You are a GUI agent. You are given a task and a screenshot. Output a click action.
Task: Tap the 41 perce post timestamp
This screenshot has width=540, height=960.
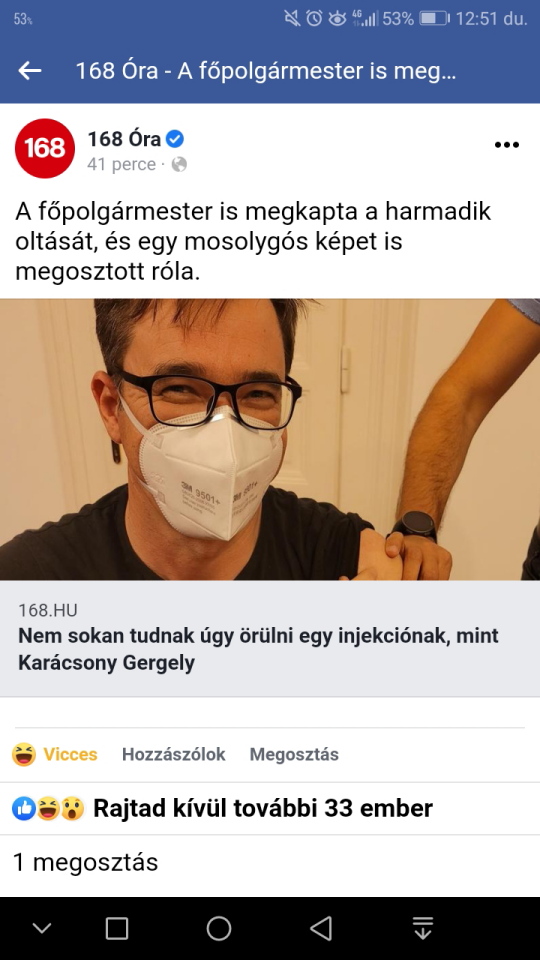point(121,165)
